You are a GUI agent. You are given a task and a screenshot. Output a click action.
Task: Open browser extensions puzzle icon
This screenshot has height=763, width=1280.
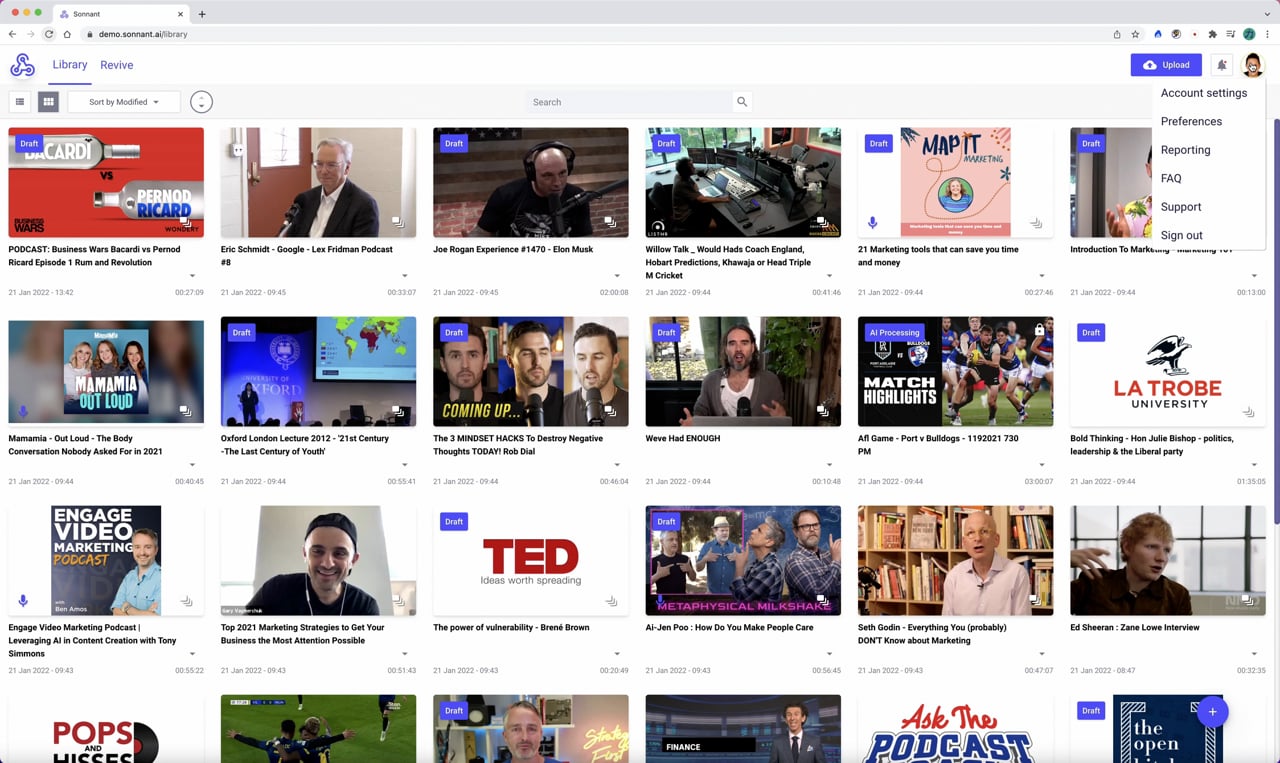tap(1212, 34)
